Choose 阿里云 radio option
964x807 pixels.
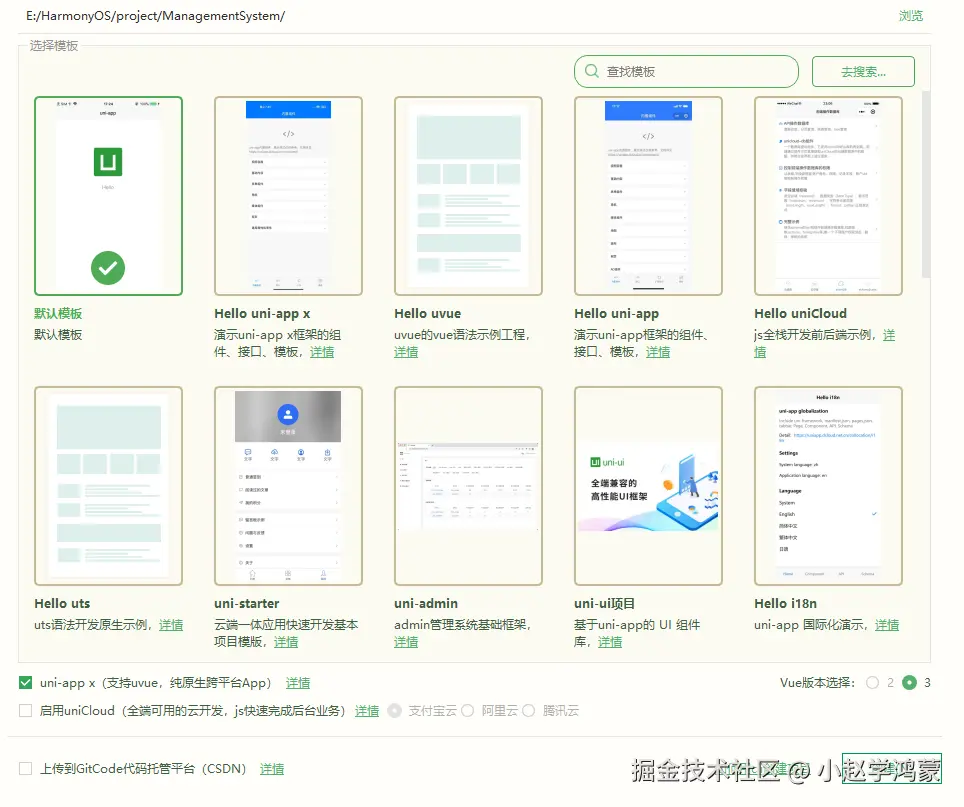click(467, 711)
